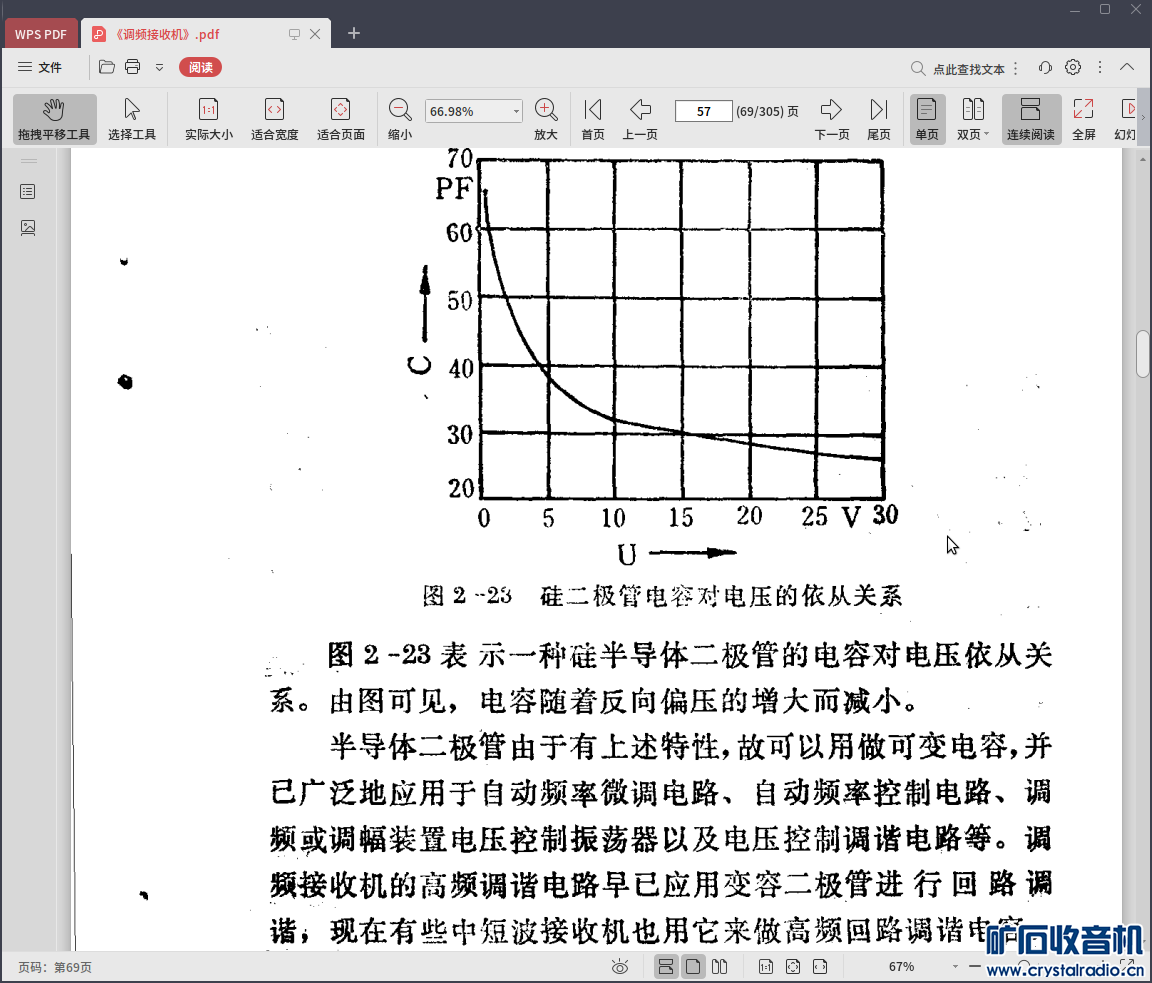Image resolution: width=1152 pixels, height=983 pixels.
Task: Open search options beside 点此查找文本
Action: [x=1015, y=68]
